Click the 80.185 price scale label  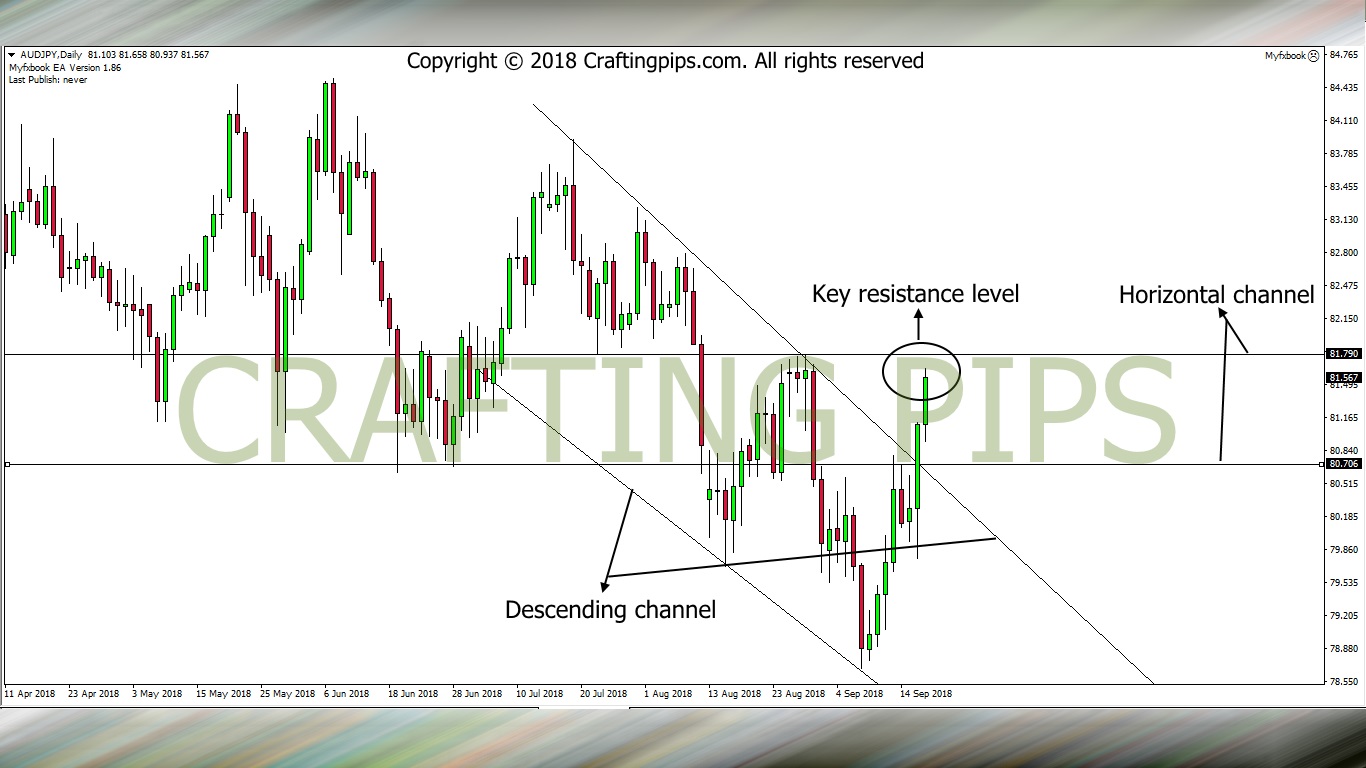click(1343, 517)
